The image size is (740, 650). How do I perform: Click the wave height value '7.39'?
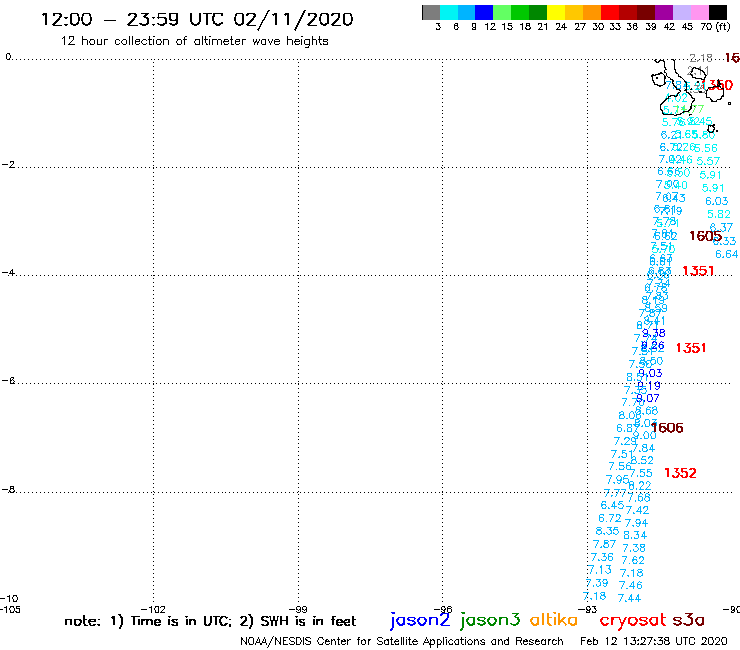597,583
